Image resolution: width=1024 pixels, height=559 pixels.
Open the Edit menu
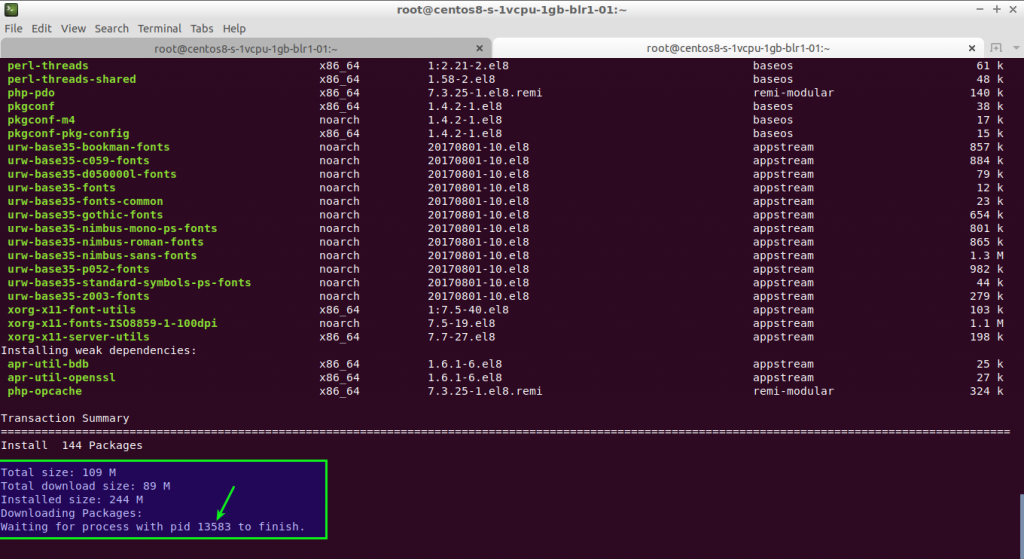click(x=41, y=29)
